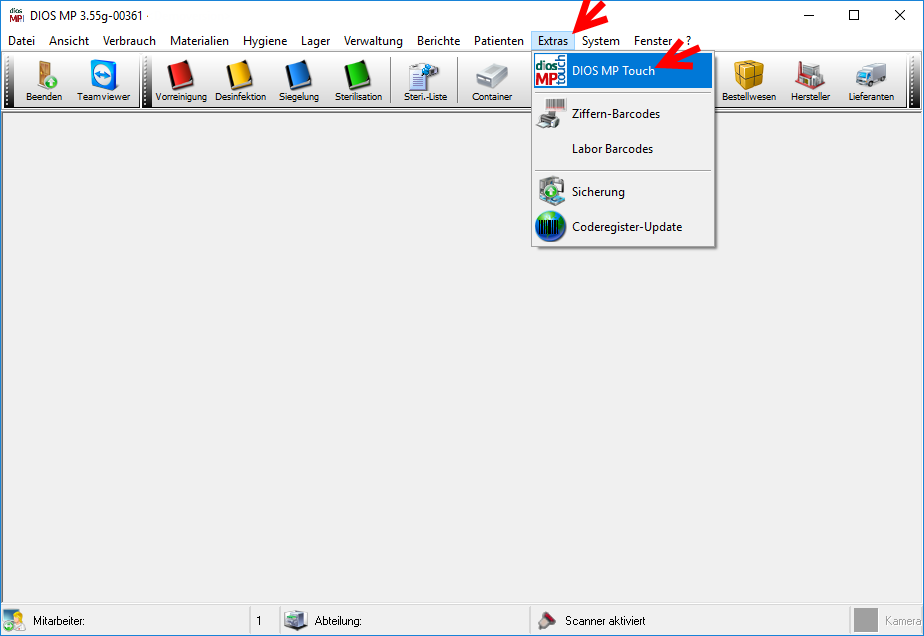Expand the Patienten menu
Screen dimensions: 924x636
point(498,41)
